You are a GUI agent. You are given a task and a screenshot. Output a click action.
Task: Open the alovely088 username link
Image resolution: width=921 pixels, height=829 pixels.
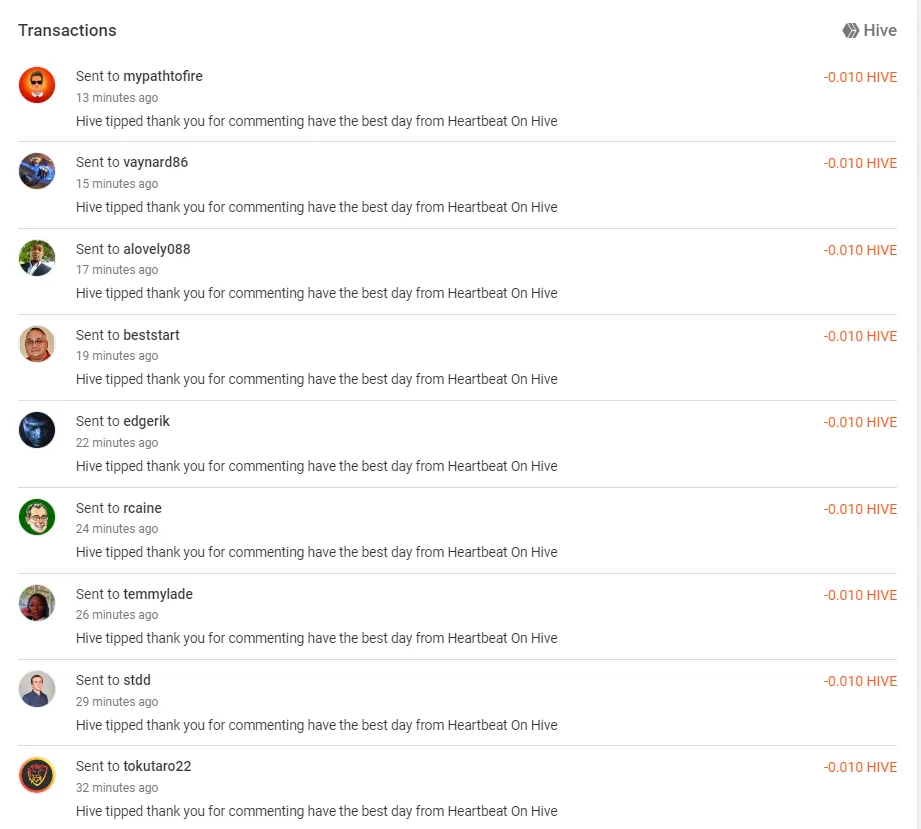(157, 249)
